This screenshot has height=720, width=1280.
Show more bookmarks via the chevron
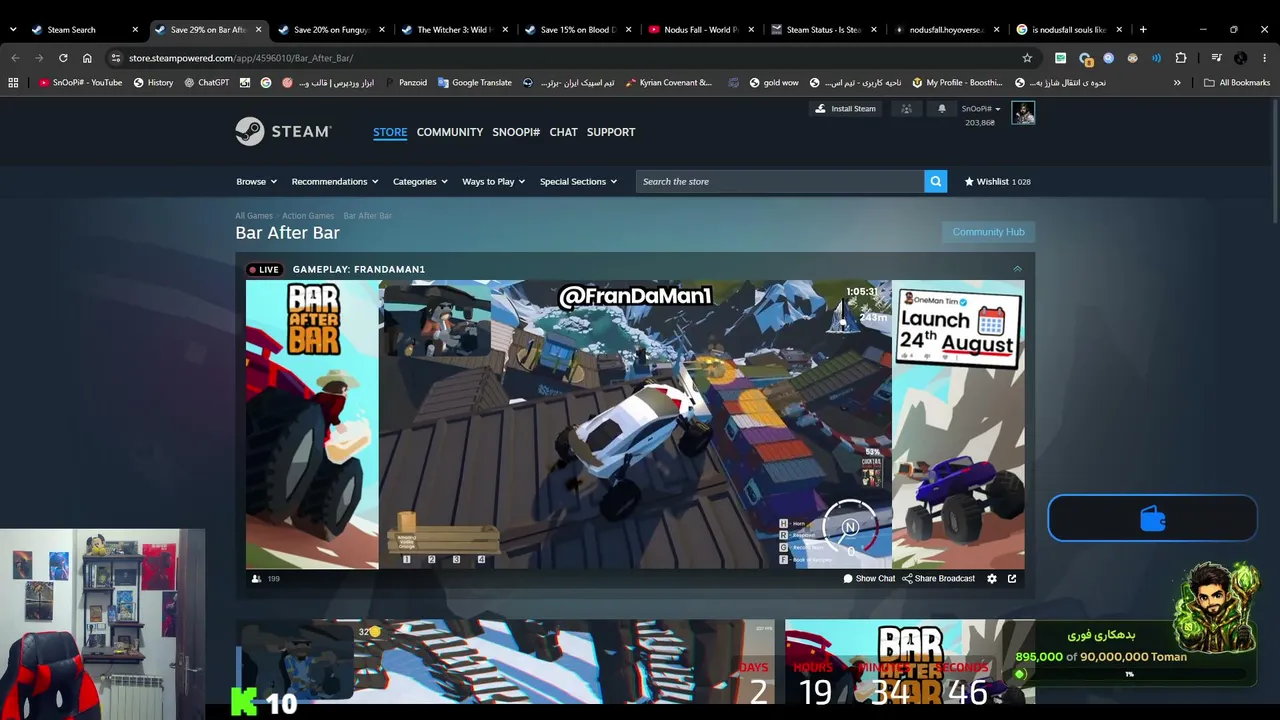pos(1177,82)
